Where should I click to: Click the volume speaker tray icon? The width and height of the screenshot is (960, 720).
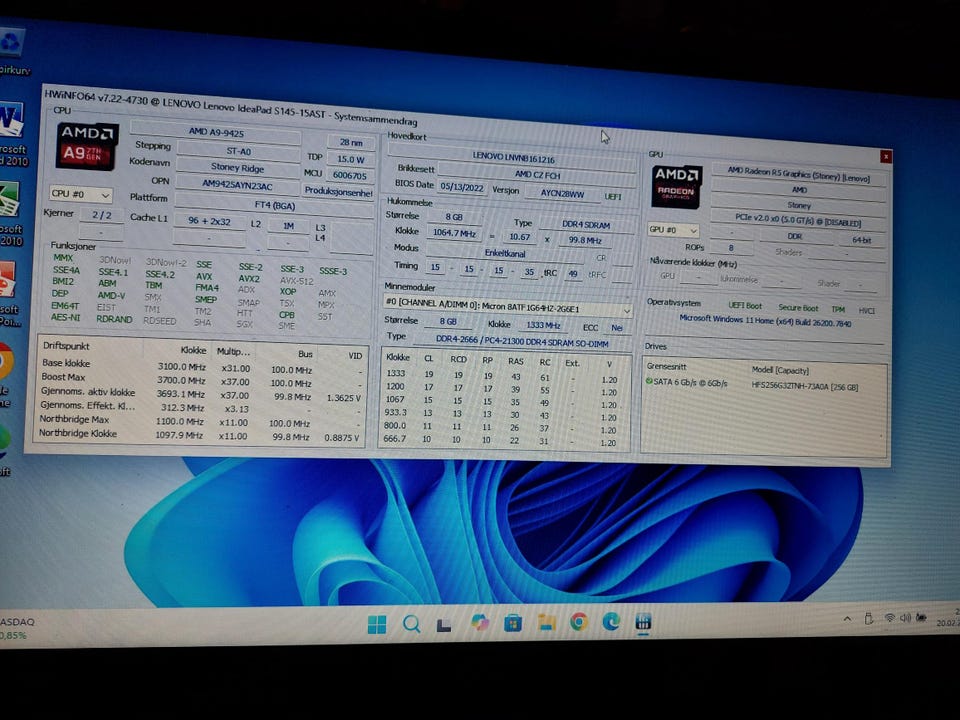pyautogui.click(x=906, y=618)
